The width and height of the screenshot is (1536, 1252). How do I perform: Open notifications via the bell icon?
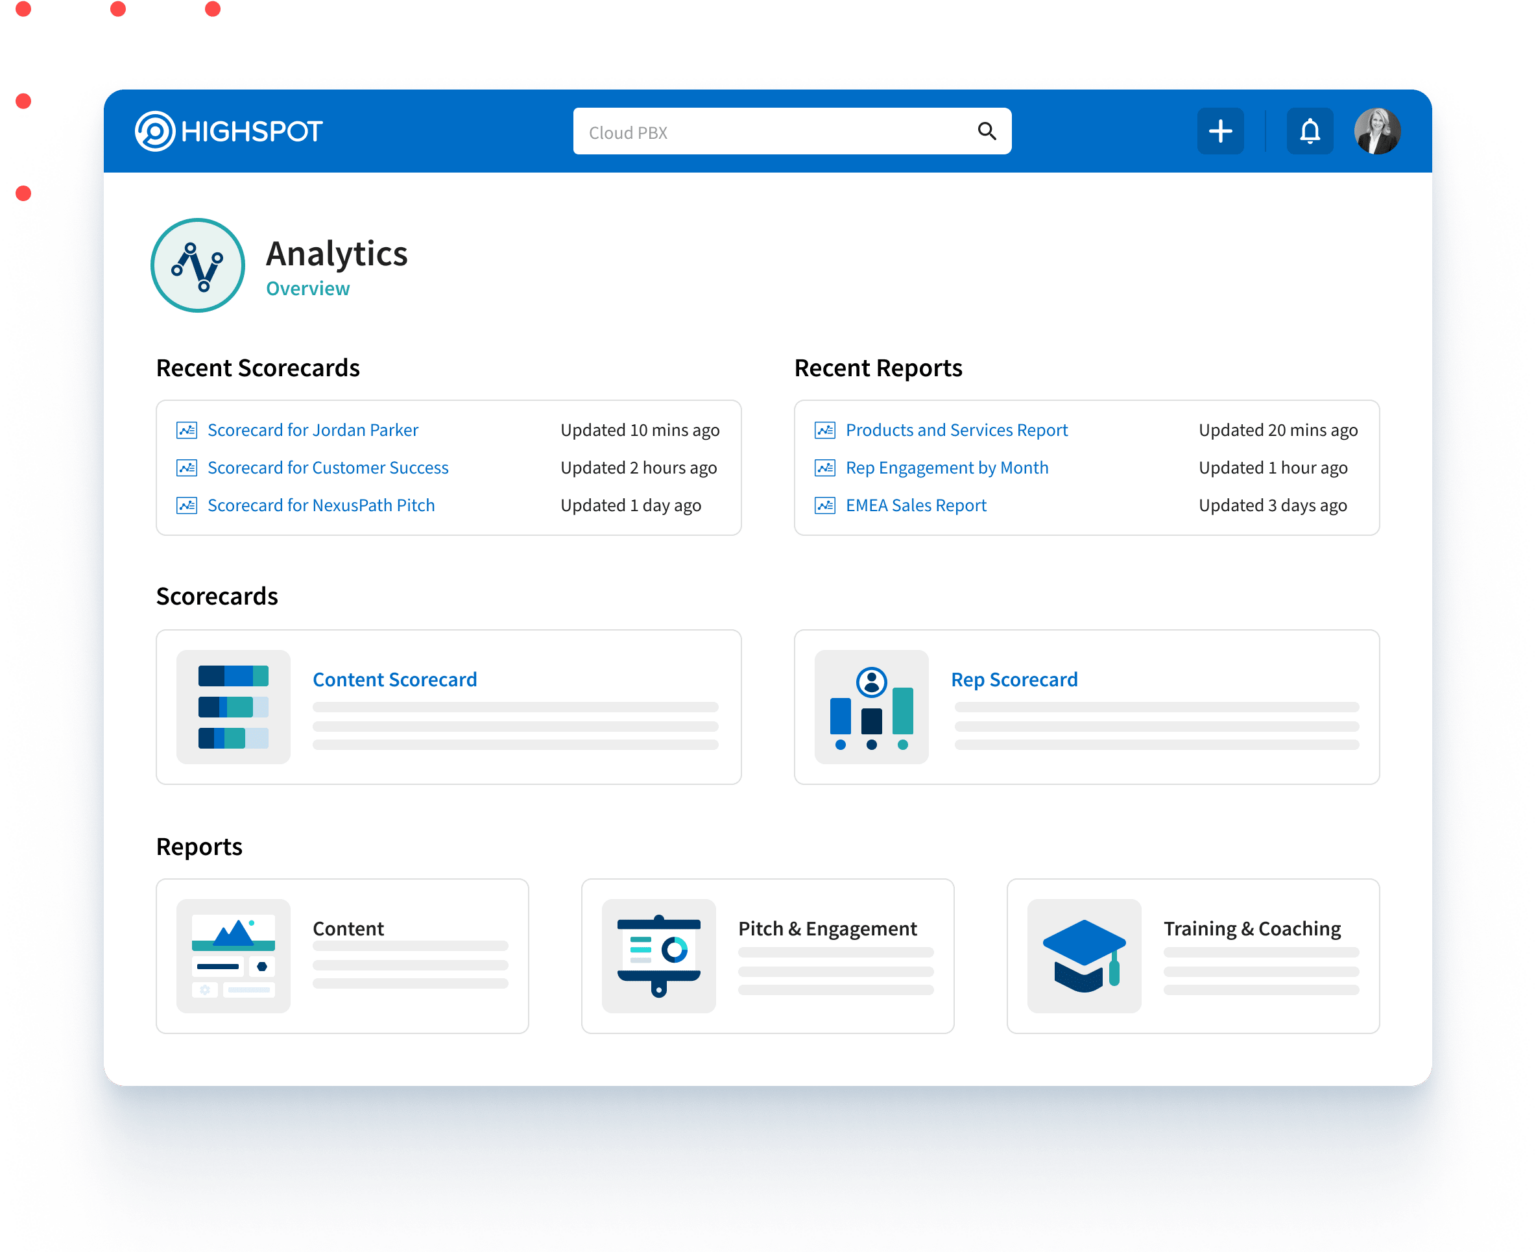pos(1309,131)
